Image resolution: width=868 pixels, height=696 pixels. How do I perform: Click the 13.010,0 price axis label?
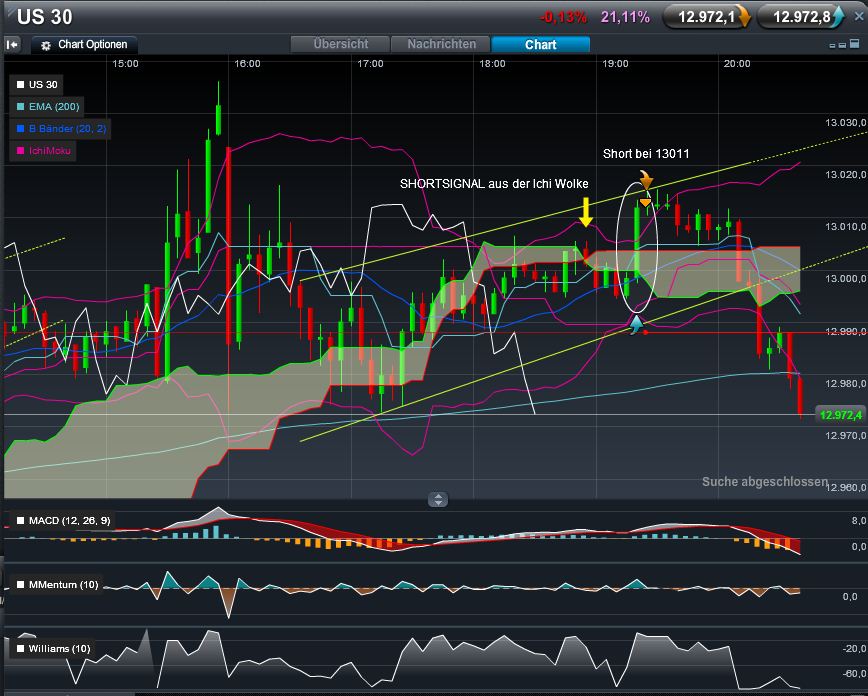click(845, 226)
